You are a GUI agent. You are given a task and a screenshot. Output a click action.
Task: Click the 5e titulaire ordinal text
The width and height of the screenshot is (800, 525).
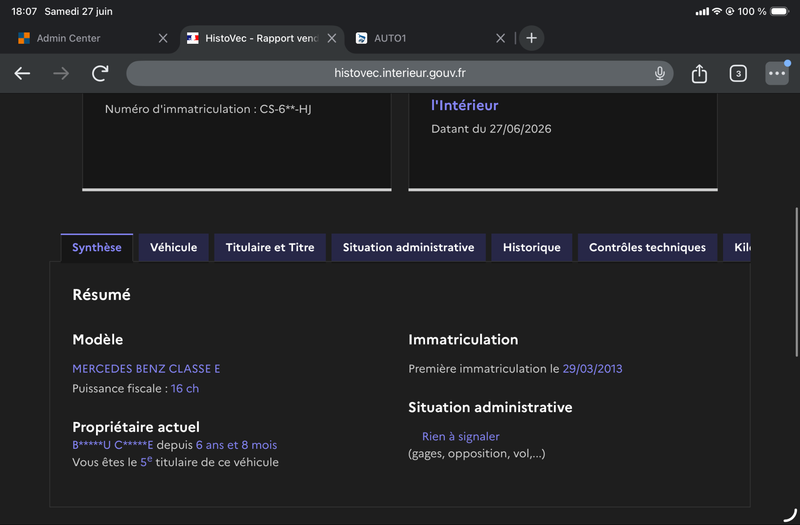(x=146, y=462)
